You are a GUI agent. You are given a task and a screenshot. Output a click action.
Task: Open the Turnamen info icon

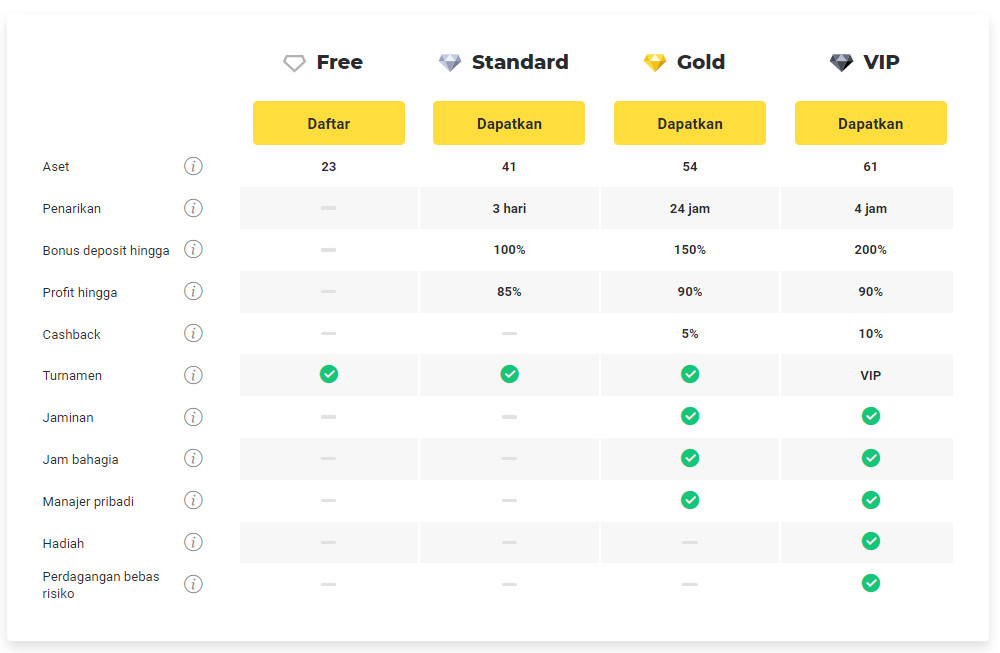193,375
